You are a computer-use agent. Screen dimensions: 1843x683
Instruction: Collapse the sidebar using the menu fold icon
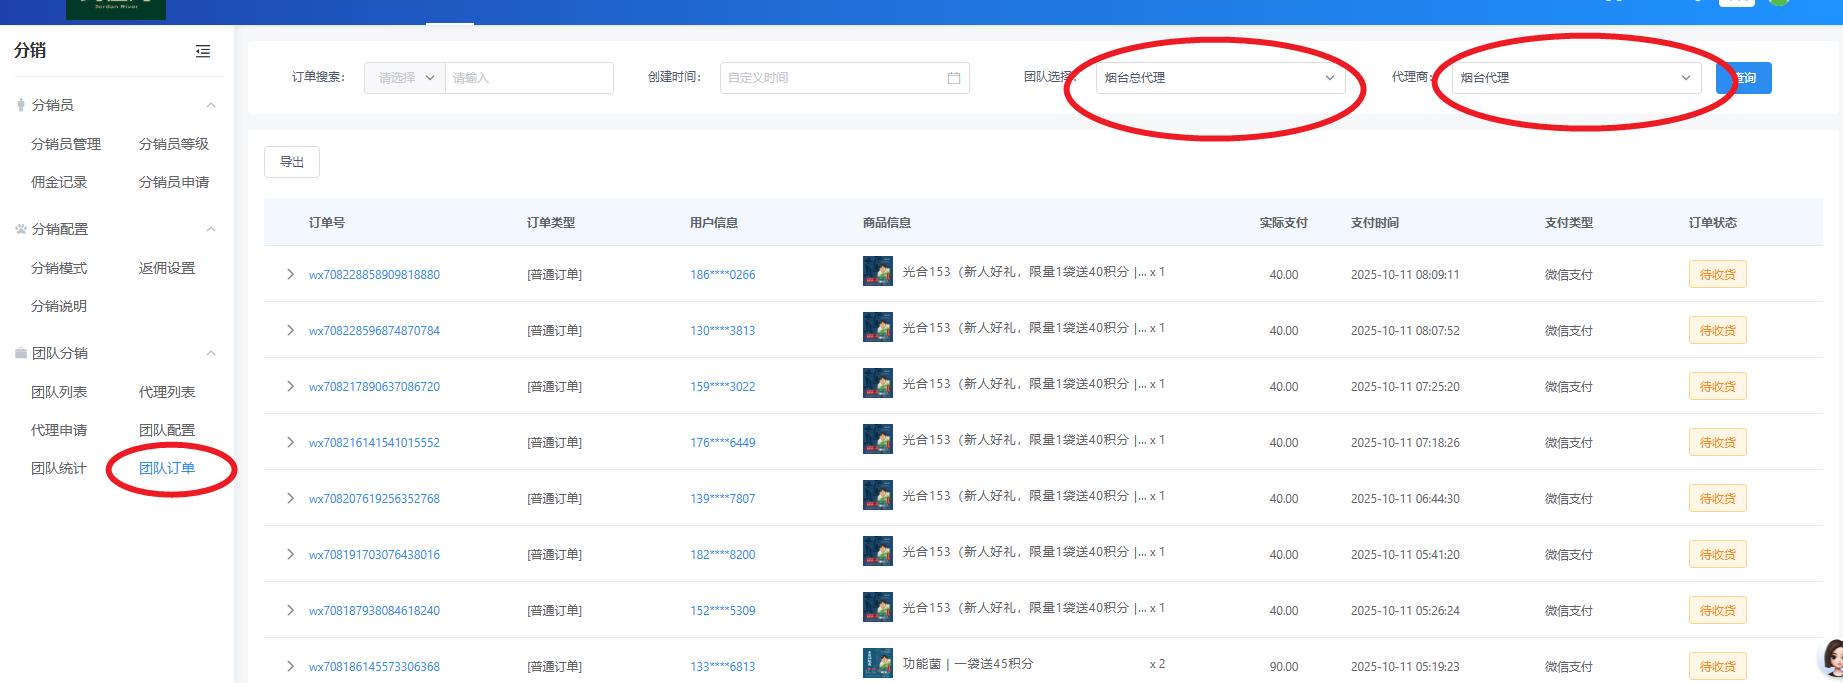(x=203, y=51)
